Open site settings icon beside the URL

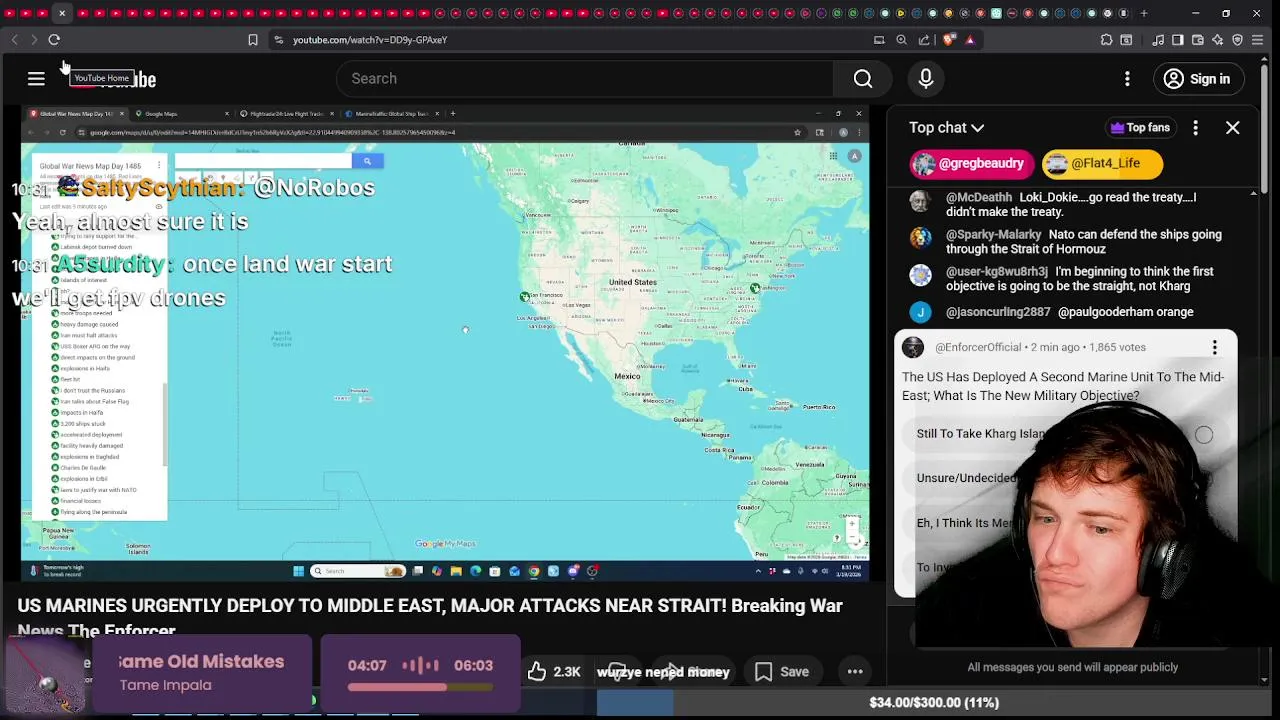coord(279,40)
